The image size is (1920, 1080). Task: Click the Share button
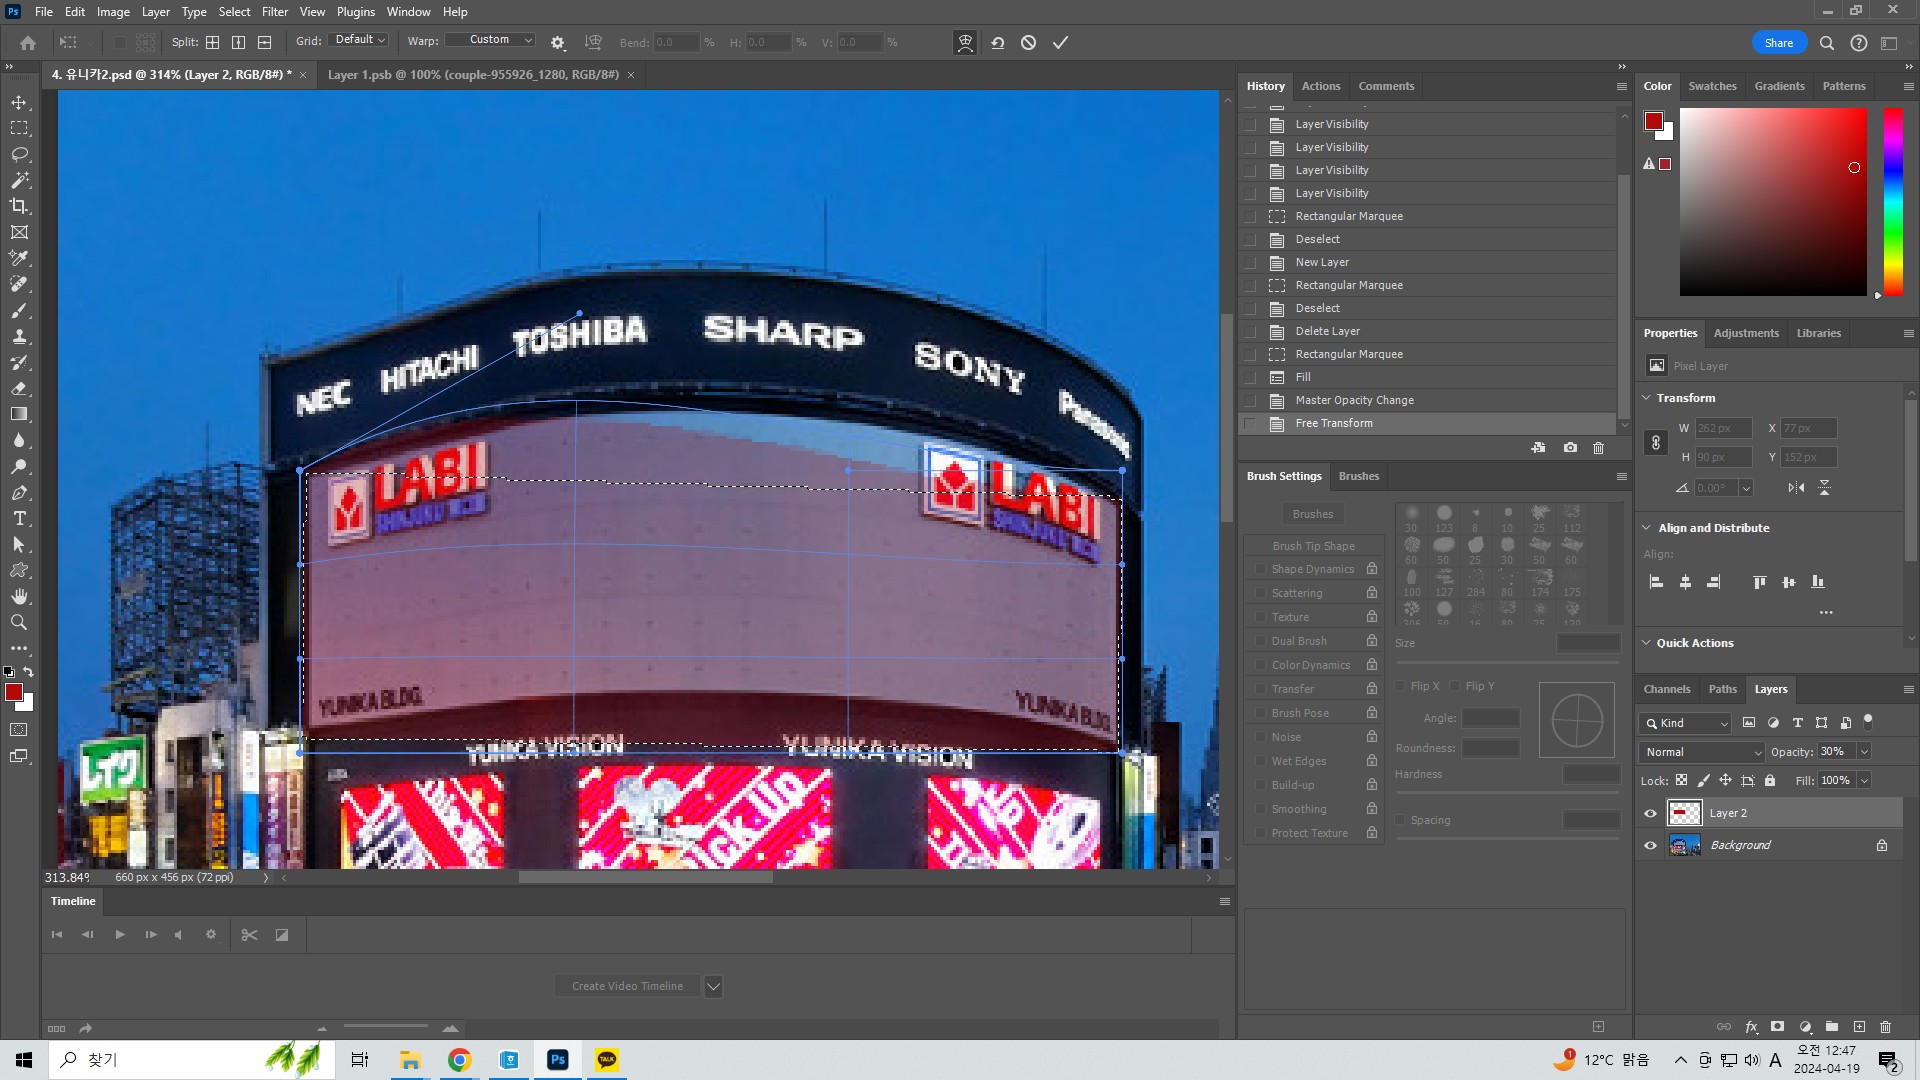point(1778,43)
